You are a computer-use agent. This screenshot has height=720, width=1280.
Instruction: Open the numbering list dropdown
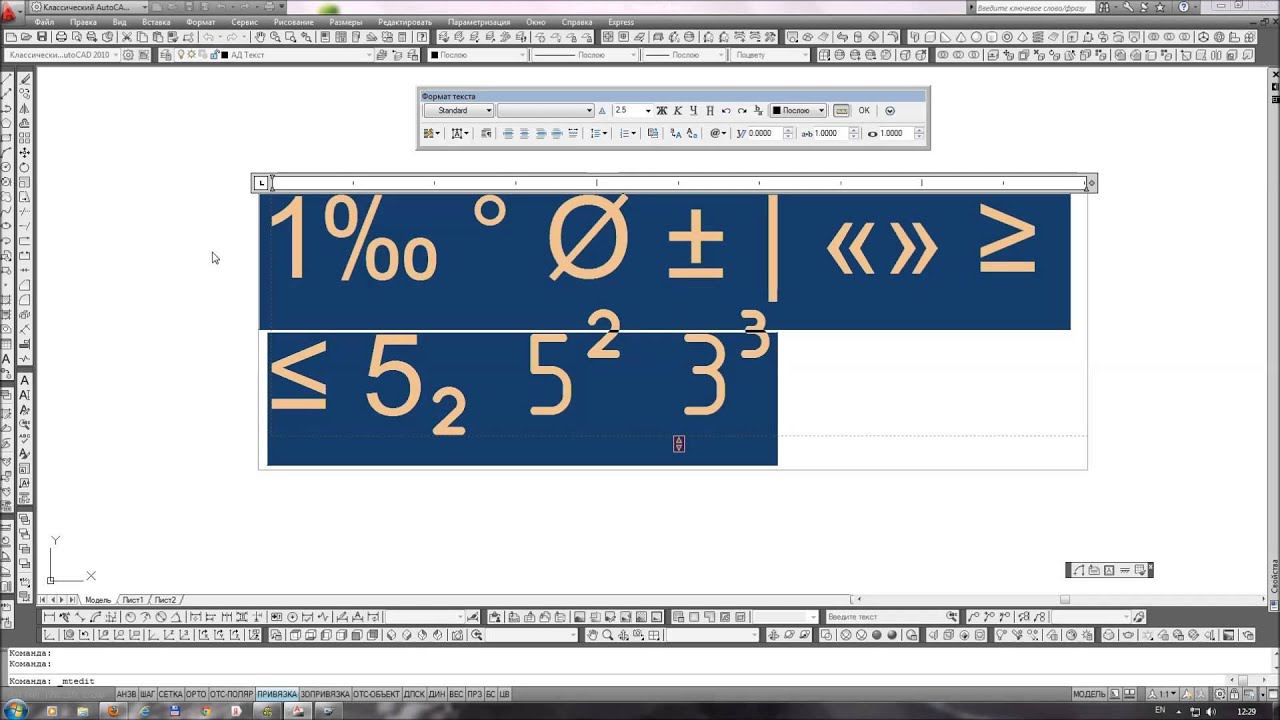coord(628,133)
